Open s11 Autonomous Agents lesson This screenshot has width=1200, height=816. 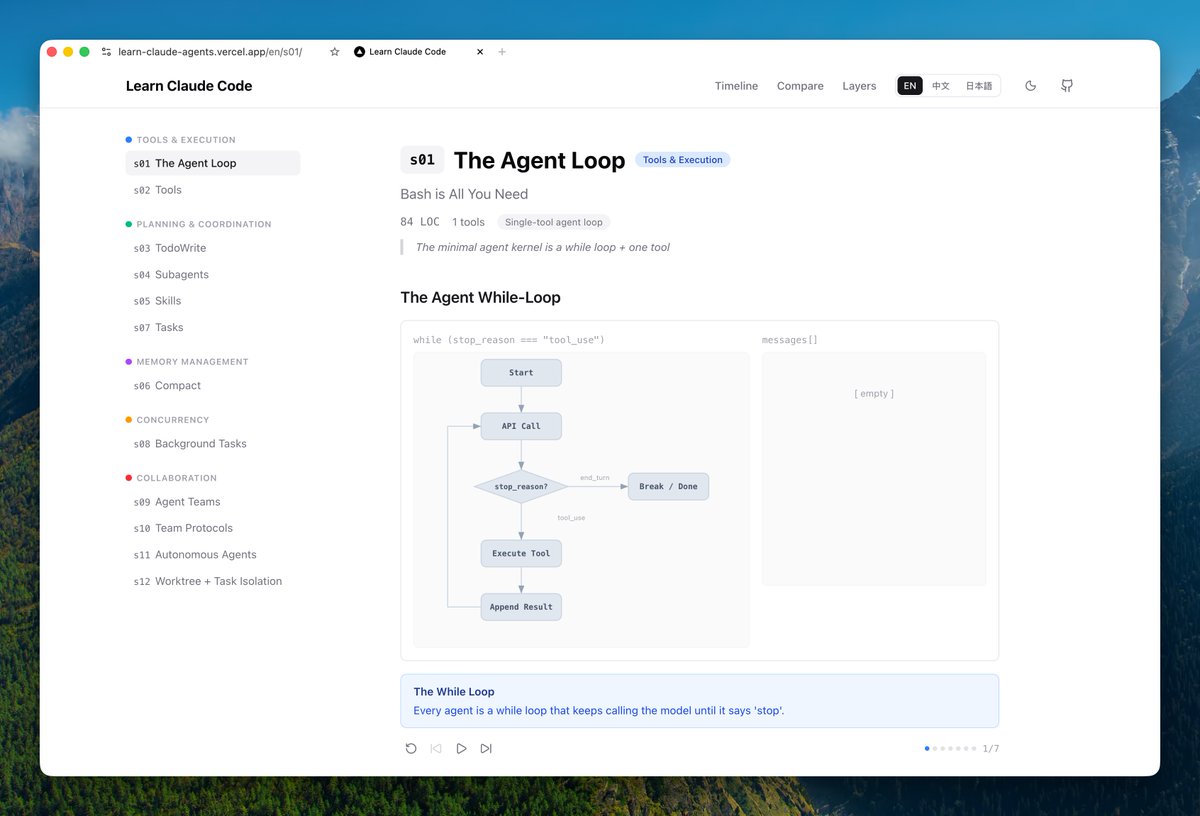pos(213,555)
